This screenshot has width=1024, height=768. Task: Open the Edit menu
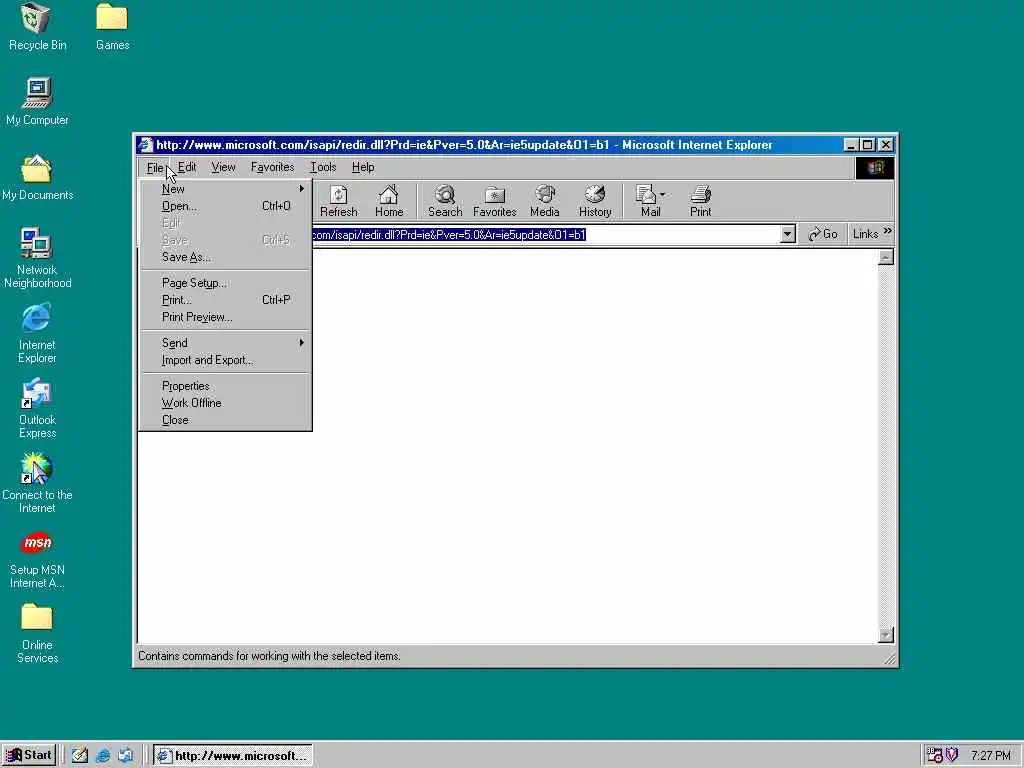(187, 167)
